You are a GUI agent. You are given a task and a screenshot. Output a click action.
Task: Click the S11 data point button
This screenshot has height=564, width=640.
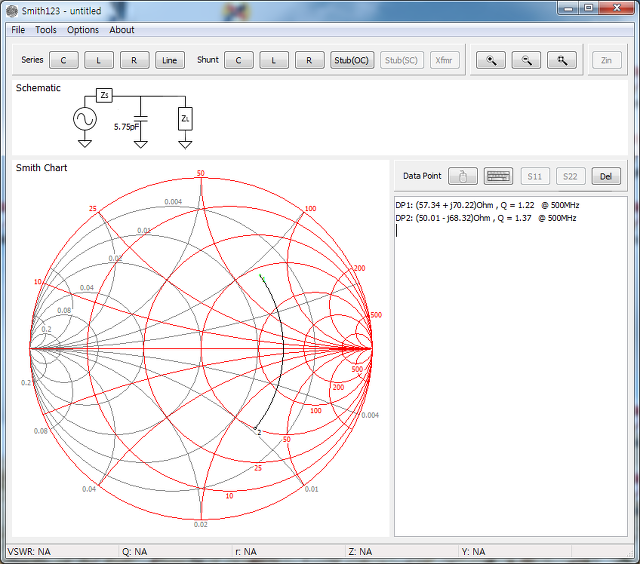(x=535, y=176)
